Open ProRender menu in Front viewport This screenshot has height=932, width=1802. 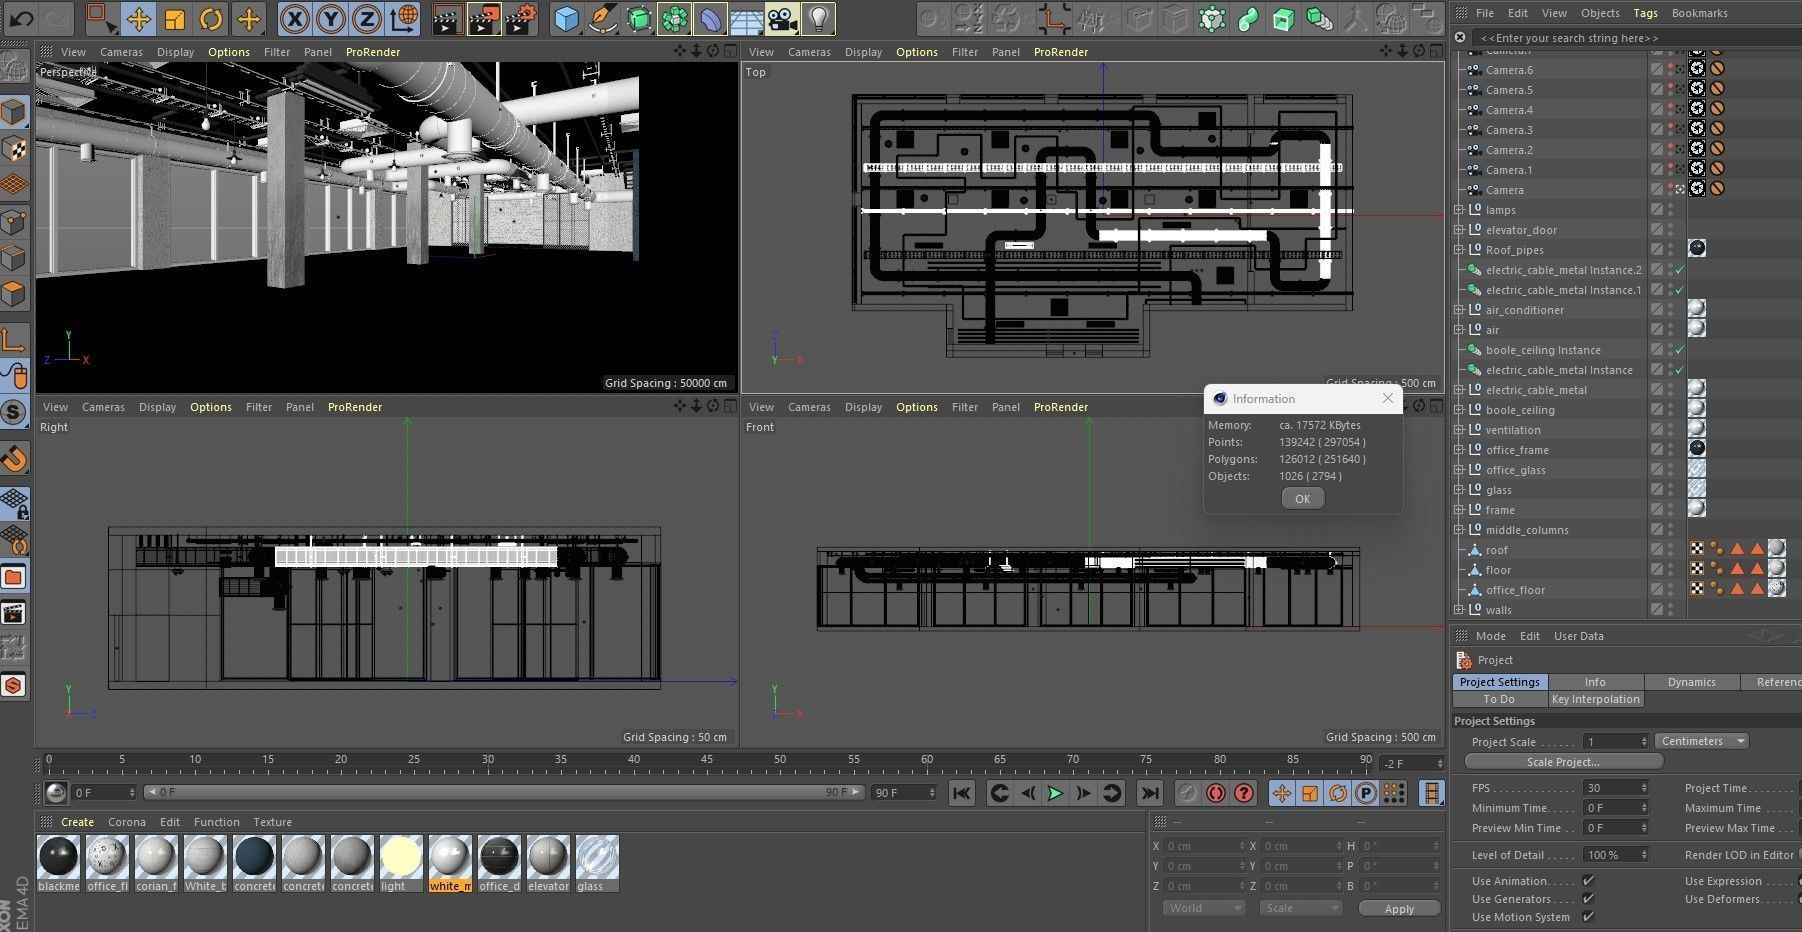pos(1061,407)
